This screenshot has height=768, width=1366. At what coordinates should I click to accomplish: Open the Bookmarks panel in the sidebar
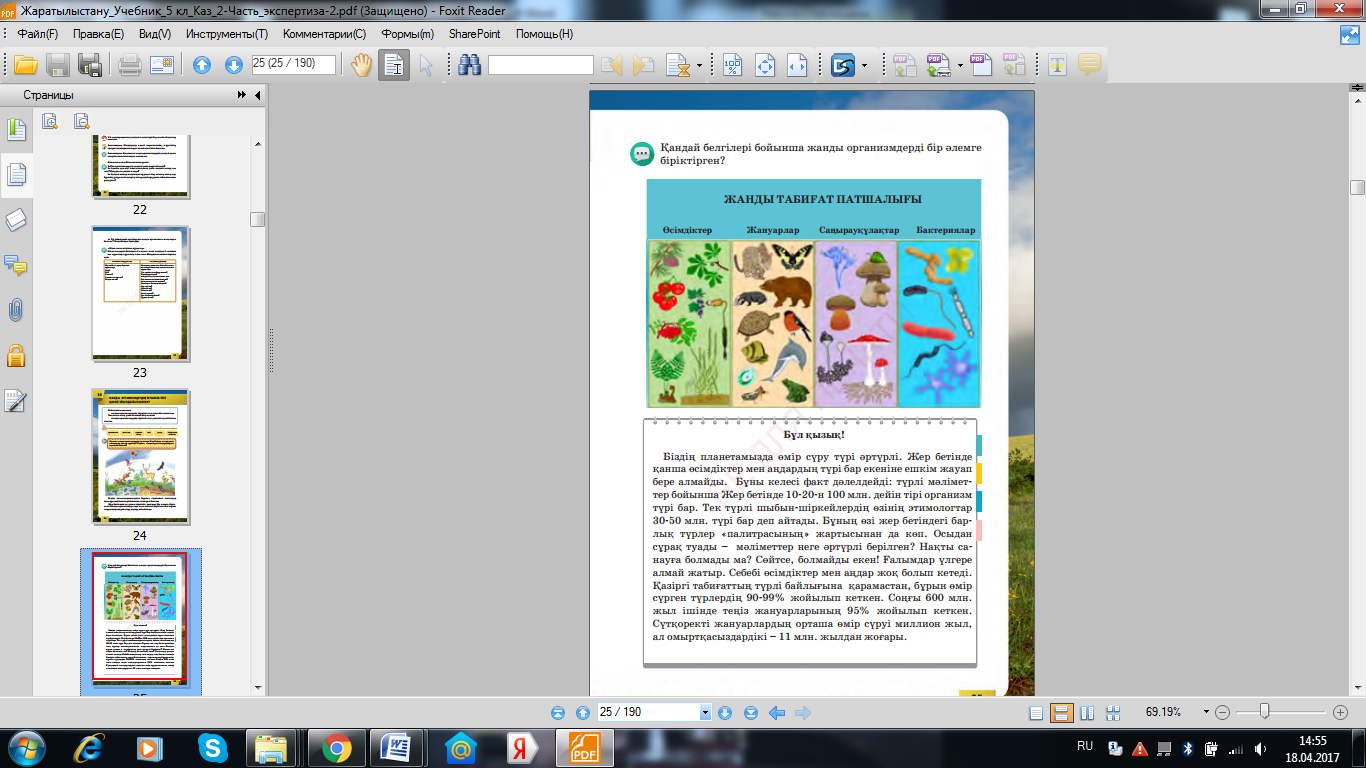(16, 129)
